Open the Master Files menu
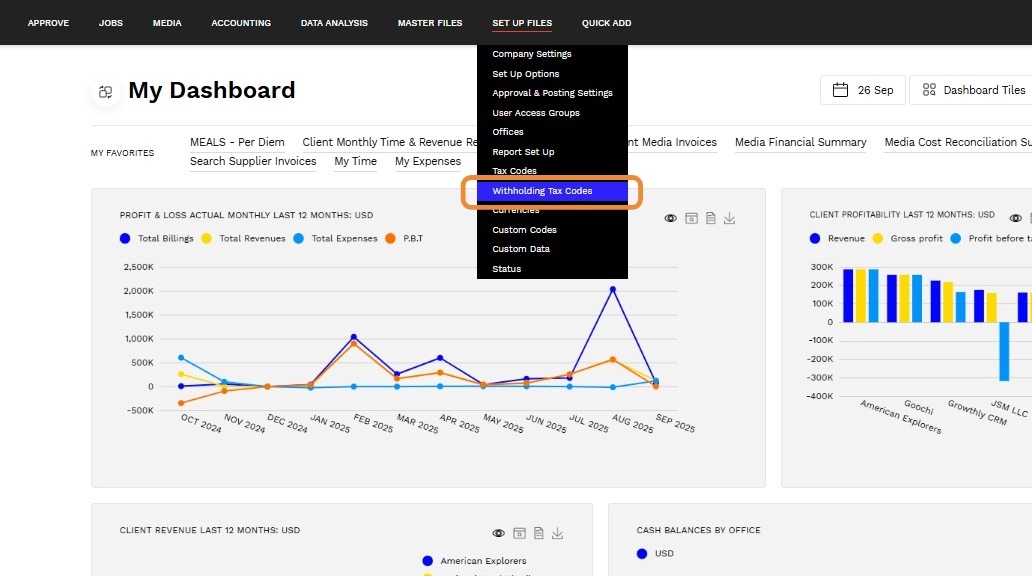Screen dimensions: 1032x576 430,23
